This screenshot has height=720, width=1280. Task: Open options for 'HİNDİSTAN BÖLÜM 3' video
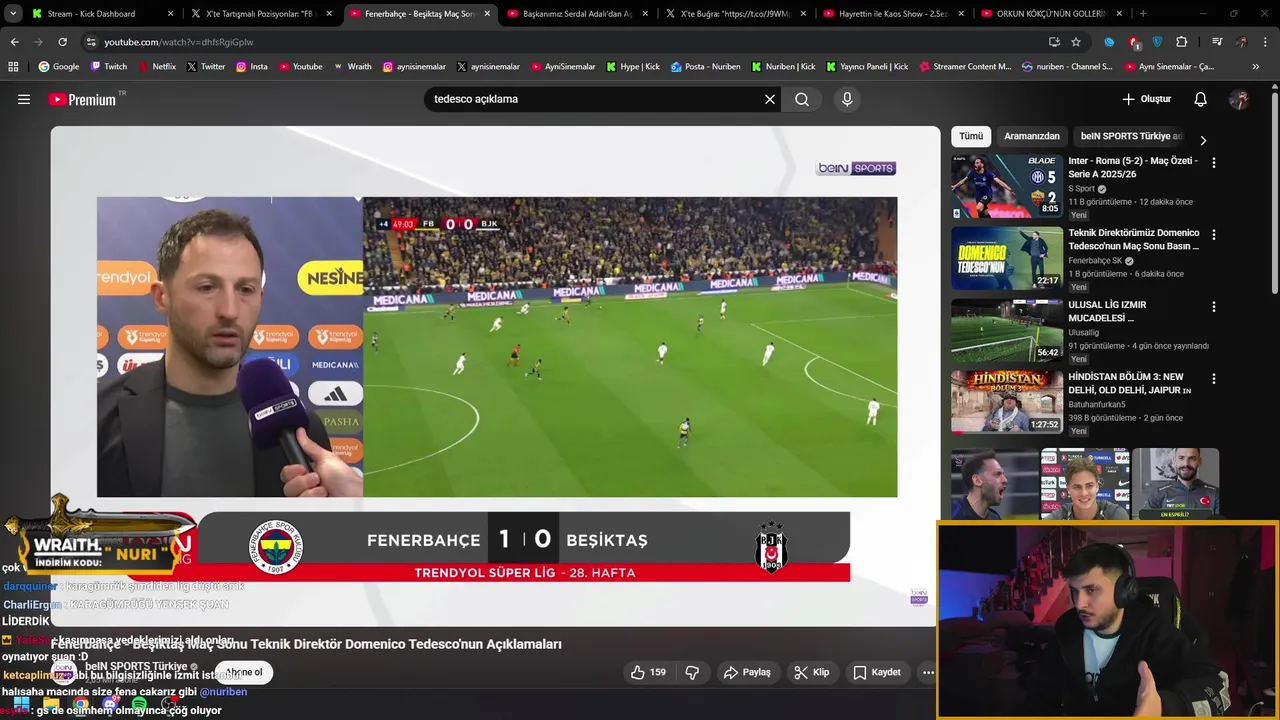(x=1214, y=378)
